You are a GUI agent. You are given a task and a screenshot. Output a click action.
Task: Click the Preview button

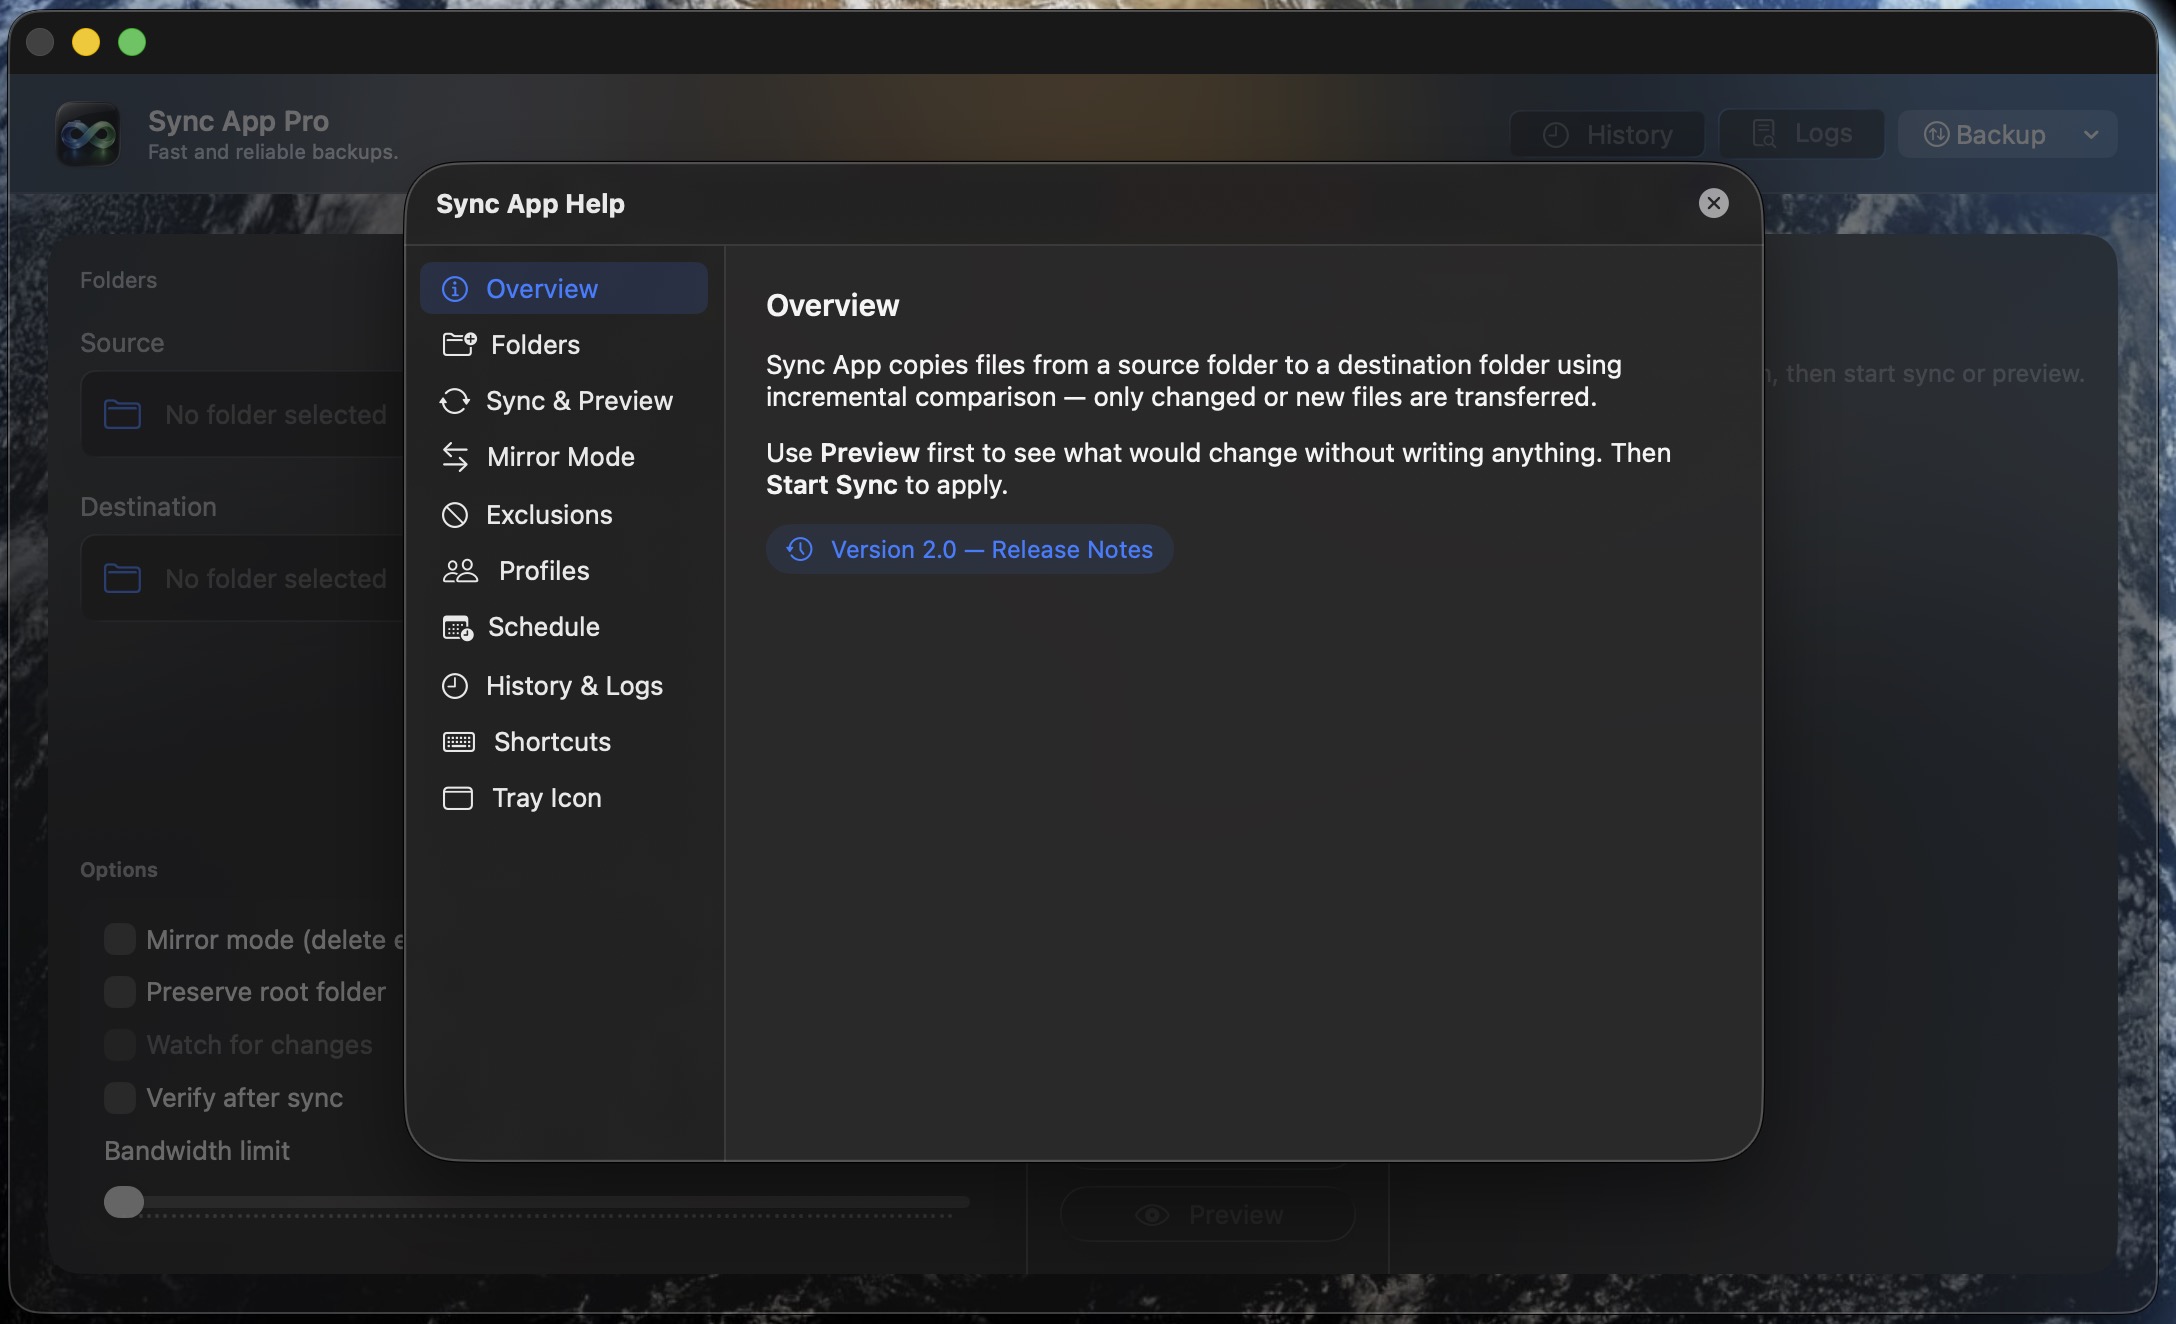click(x=1207, y=1213)
